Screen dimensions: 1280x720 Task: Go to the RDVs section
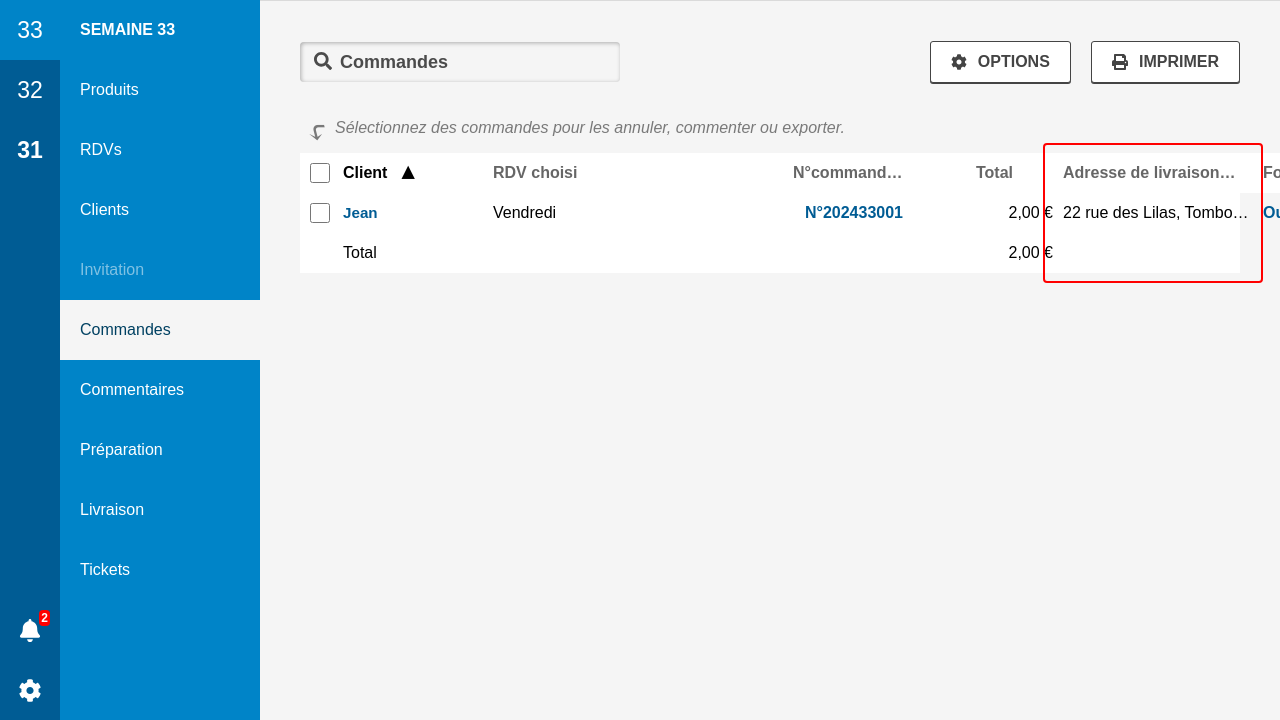coord(101,150)
